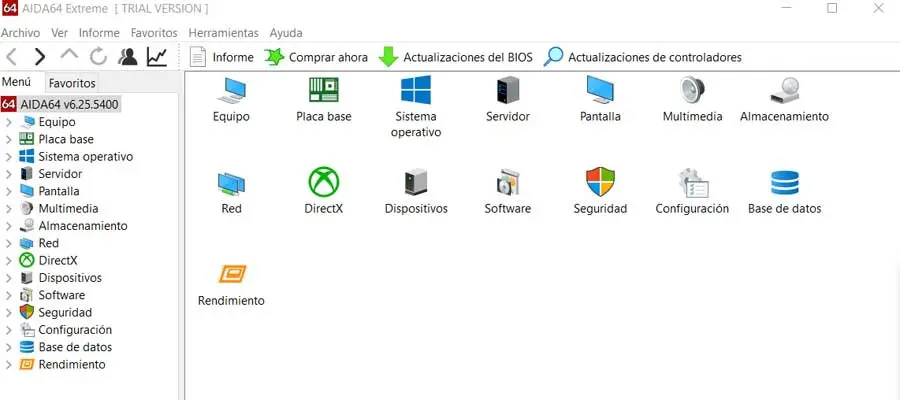Screen dimensions: 900x400
Task: Open the Ayuda menu
Action: tap(286, 33)
